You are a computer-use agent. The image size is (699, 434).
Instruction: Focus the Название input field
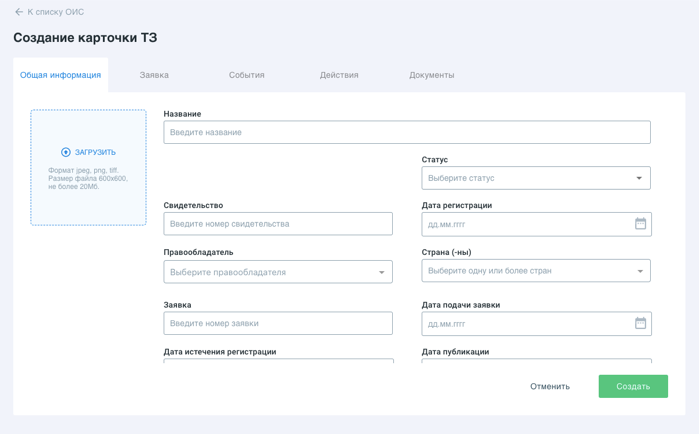(x=407, y=132)
